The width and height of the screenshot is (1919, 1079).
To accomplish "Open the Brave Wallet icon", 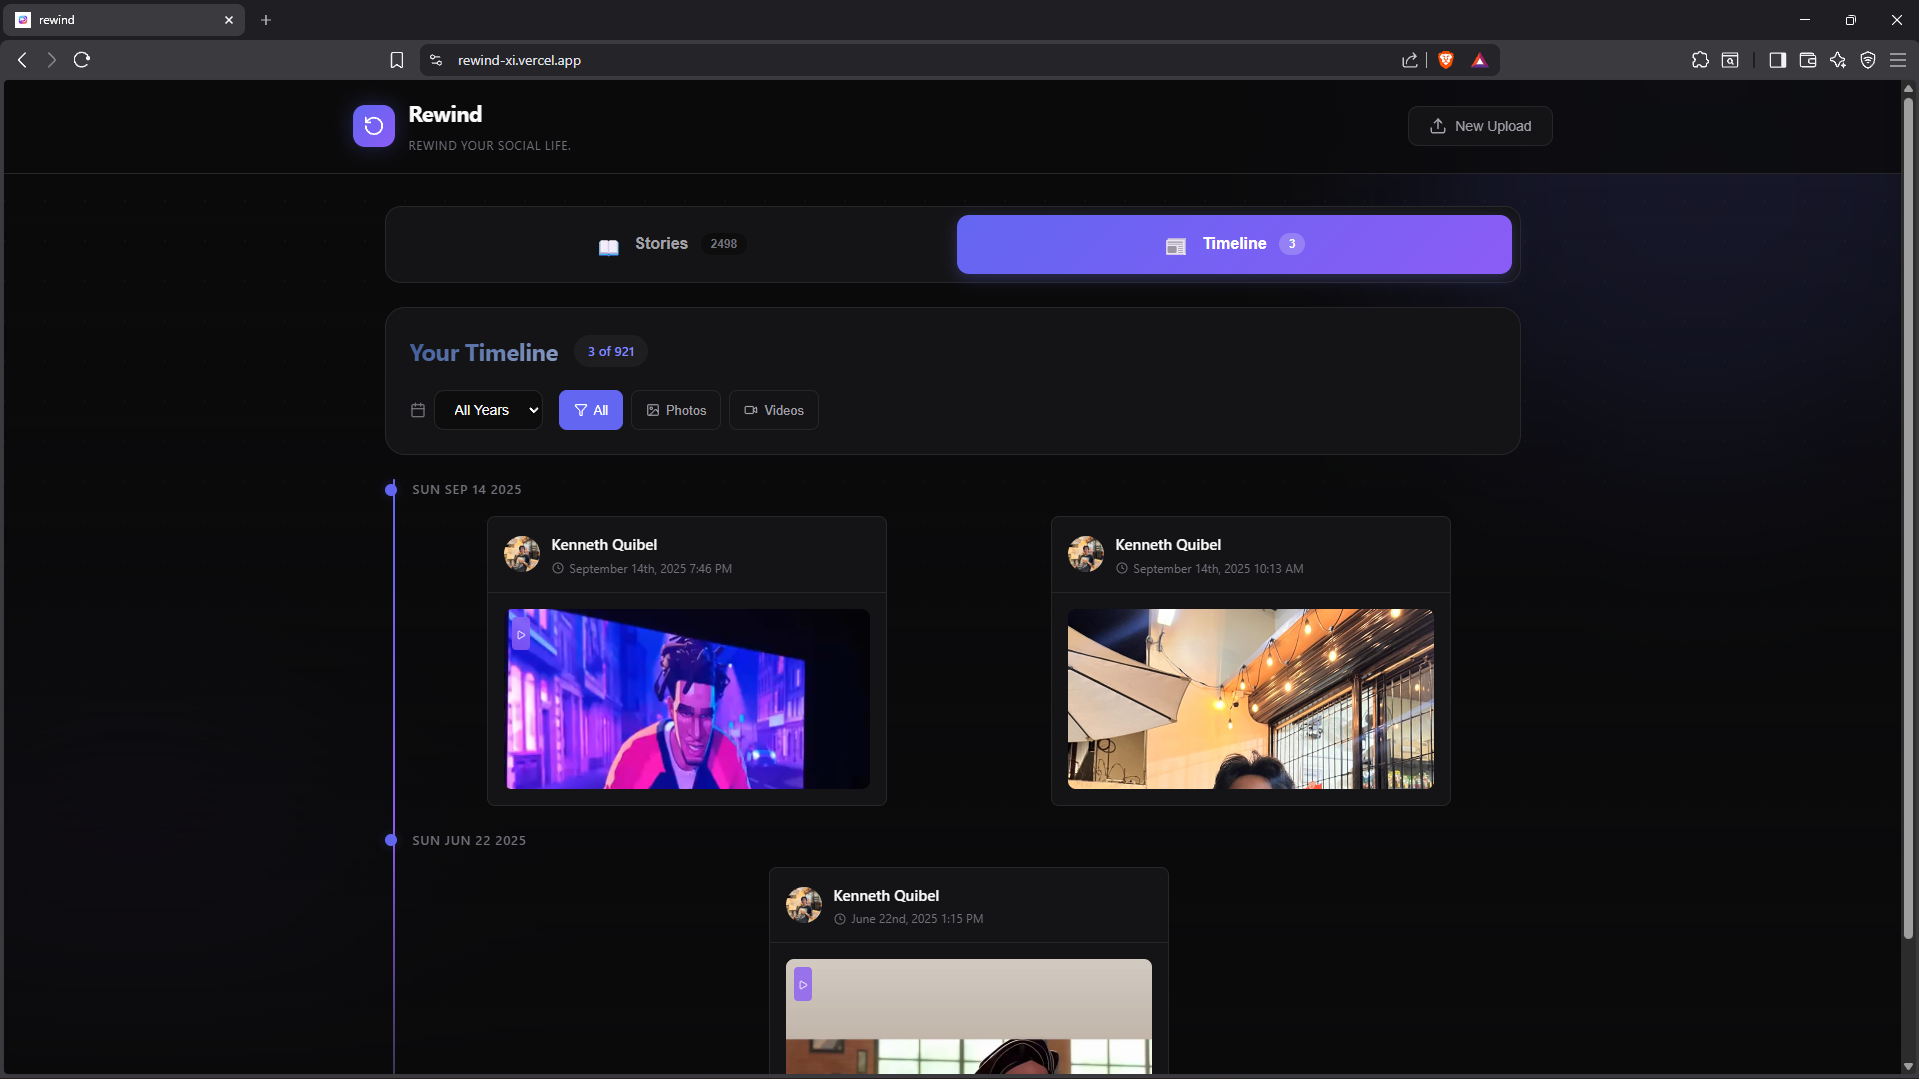I will 1807,60.
